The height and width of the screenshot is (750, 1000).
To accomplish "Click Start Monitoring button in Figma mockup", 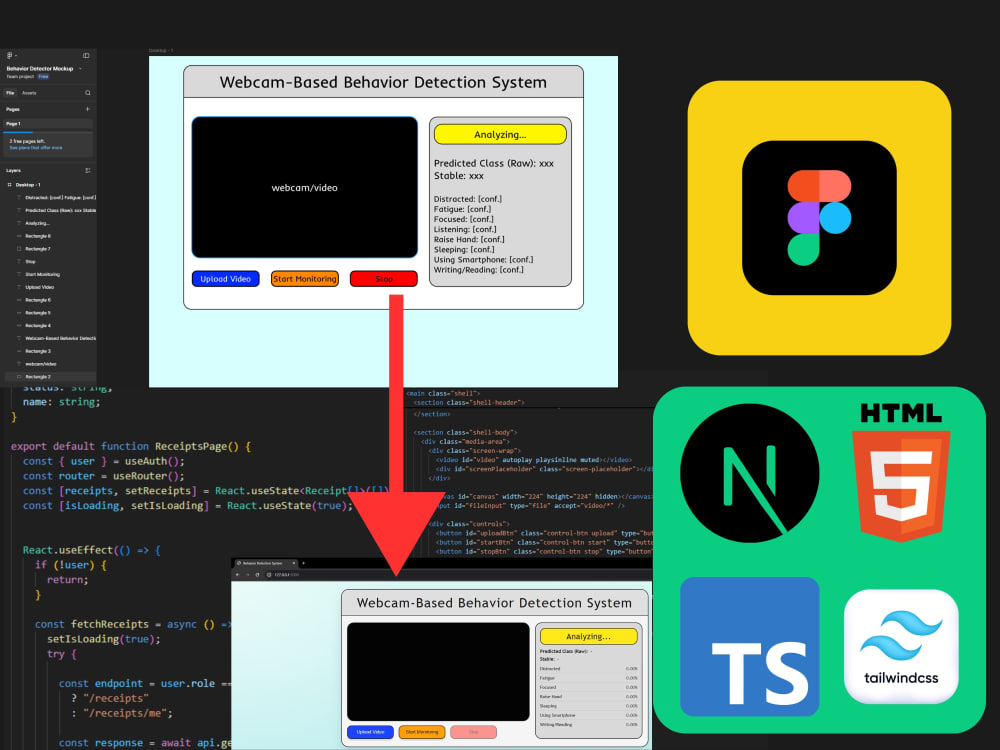I will point(305,279).
